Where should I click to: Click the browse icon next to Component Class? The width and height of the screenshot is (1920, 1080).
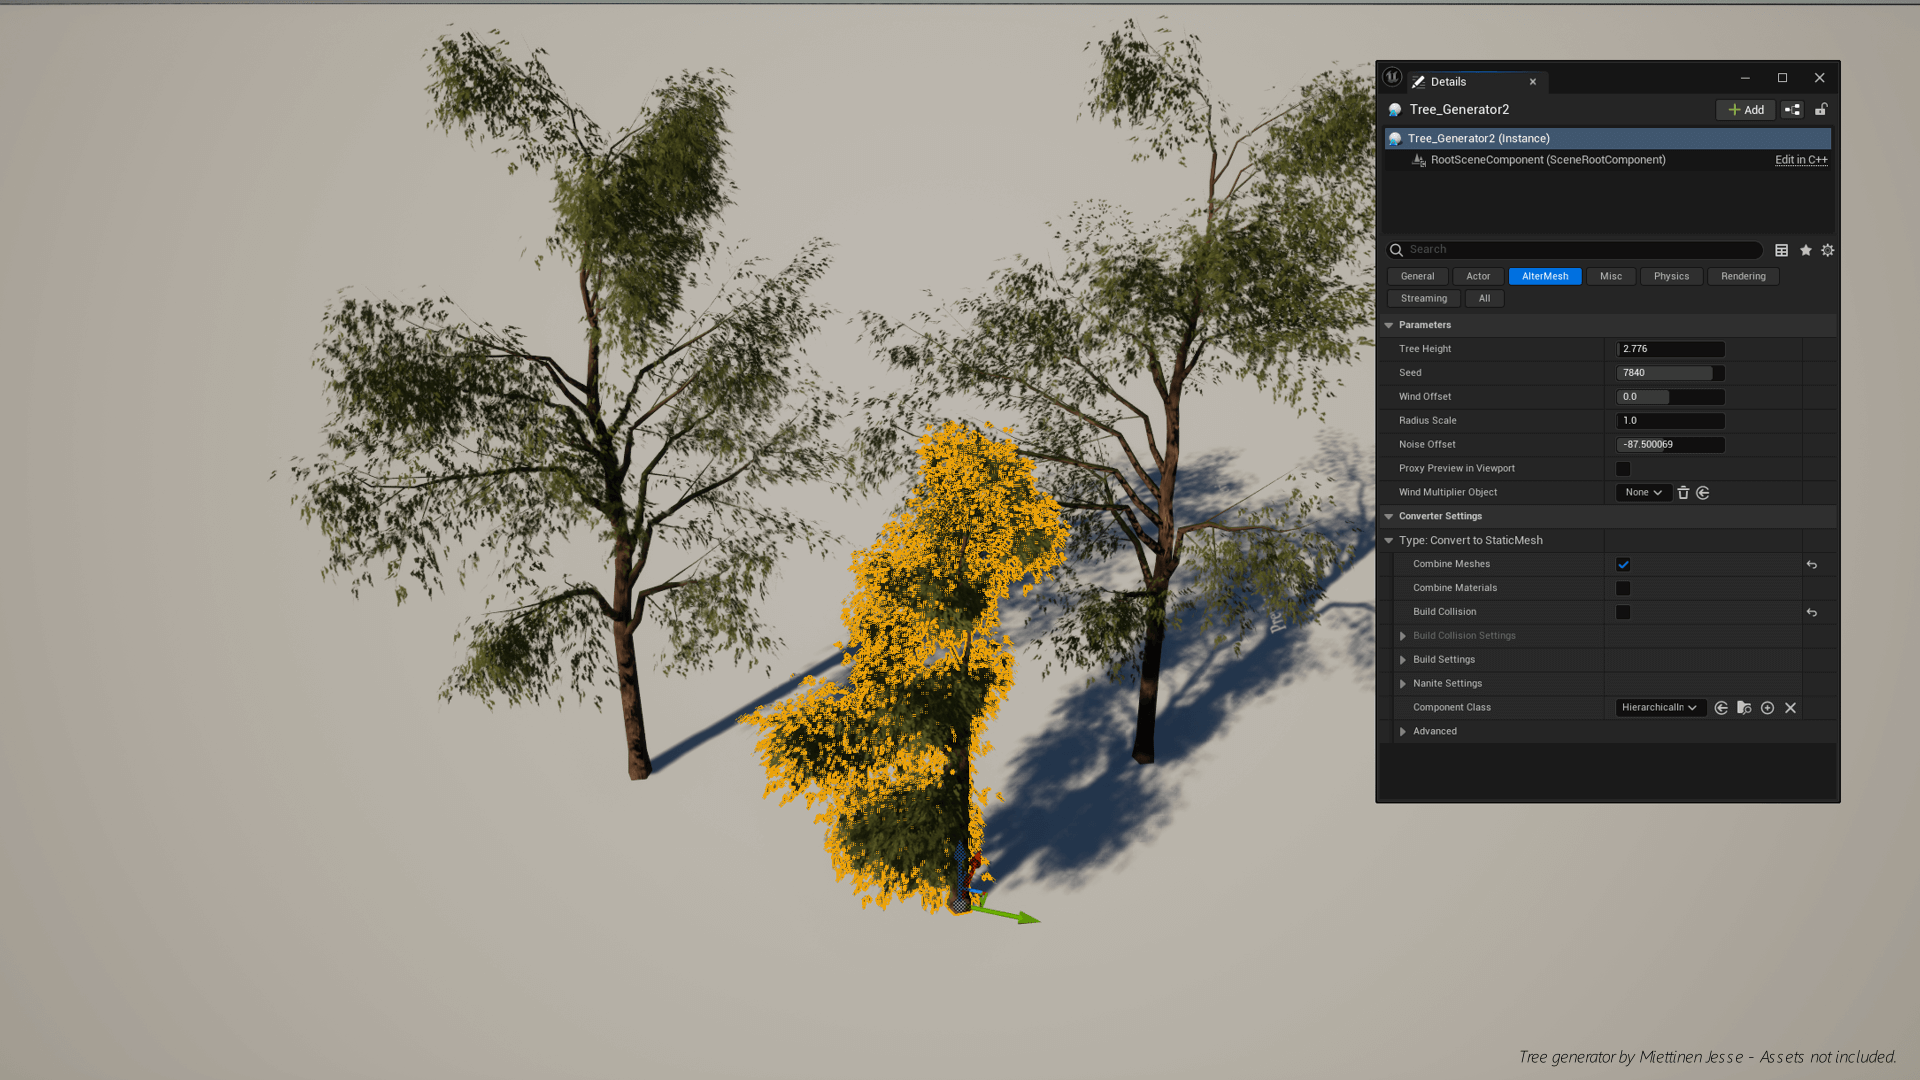click(1743, 707)
